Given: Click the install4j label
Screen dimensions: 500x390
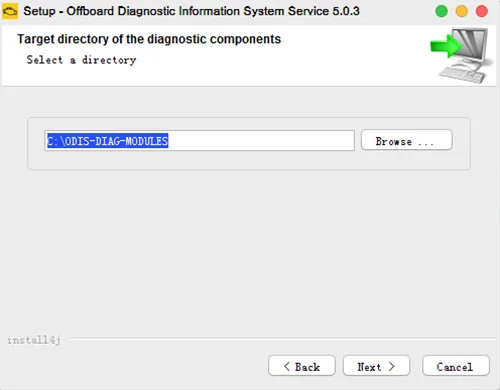Looking at the screenshot, I should coord(34,340).
